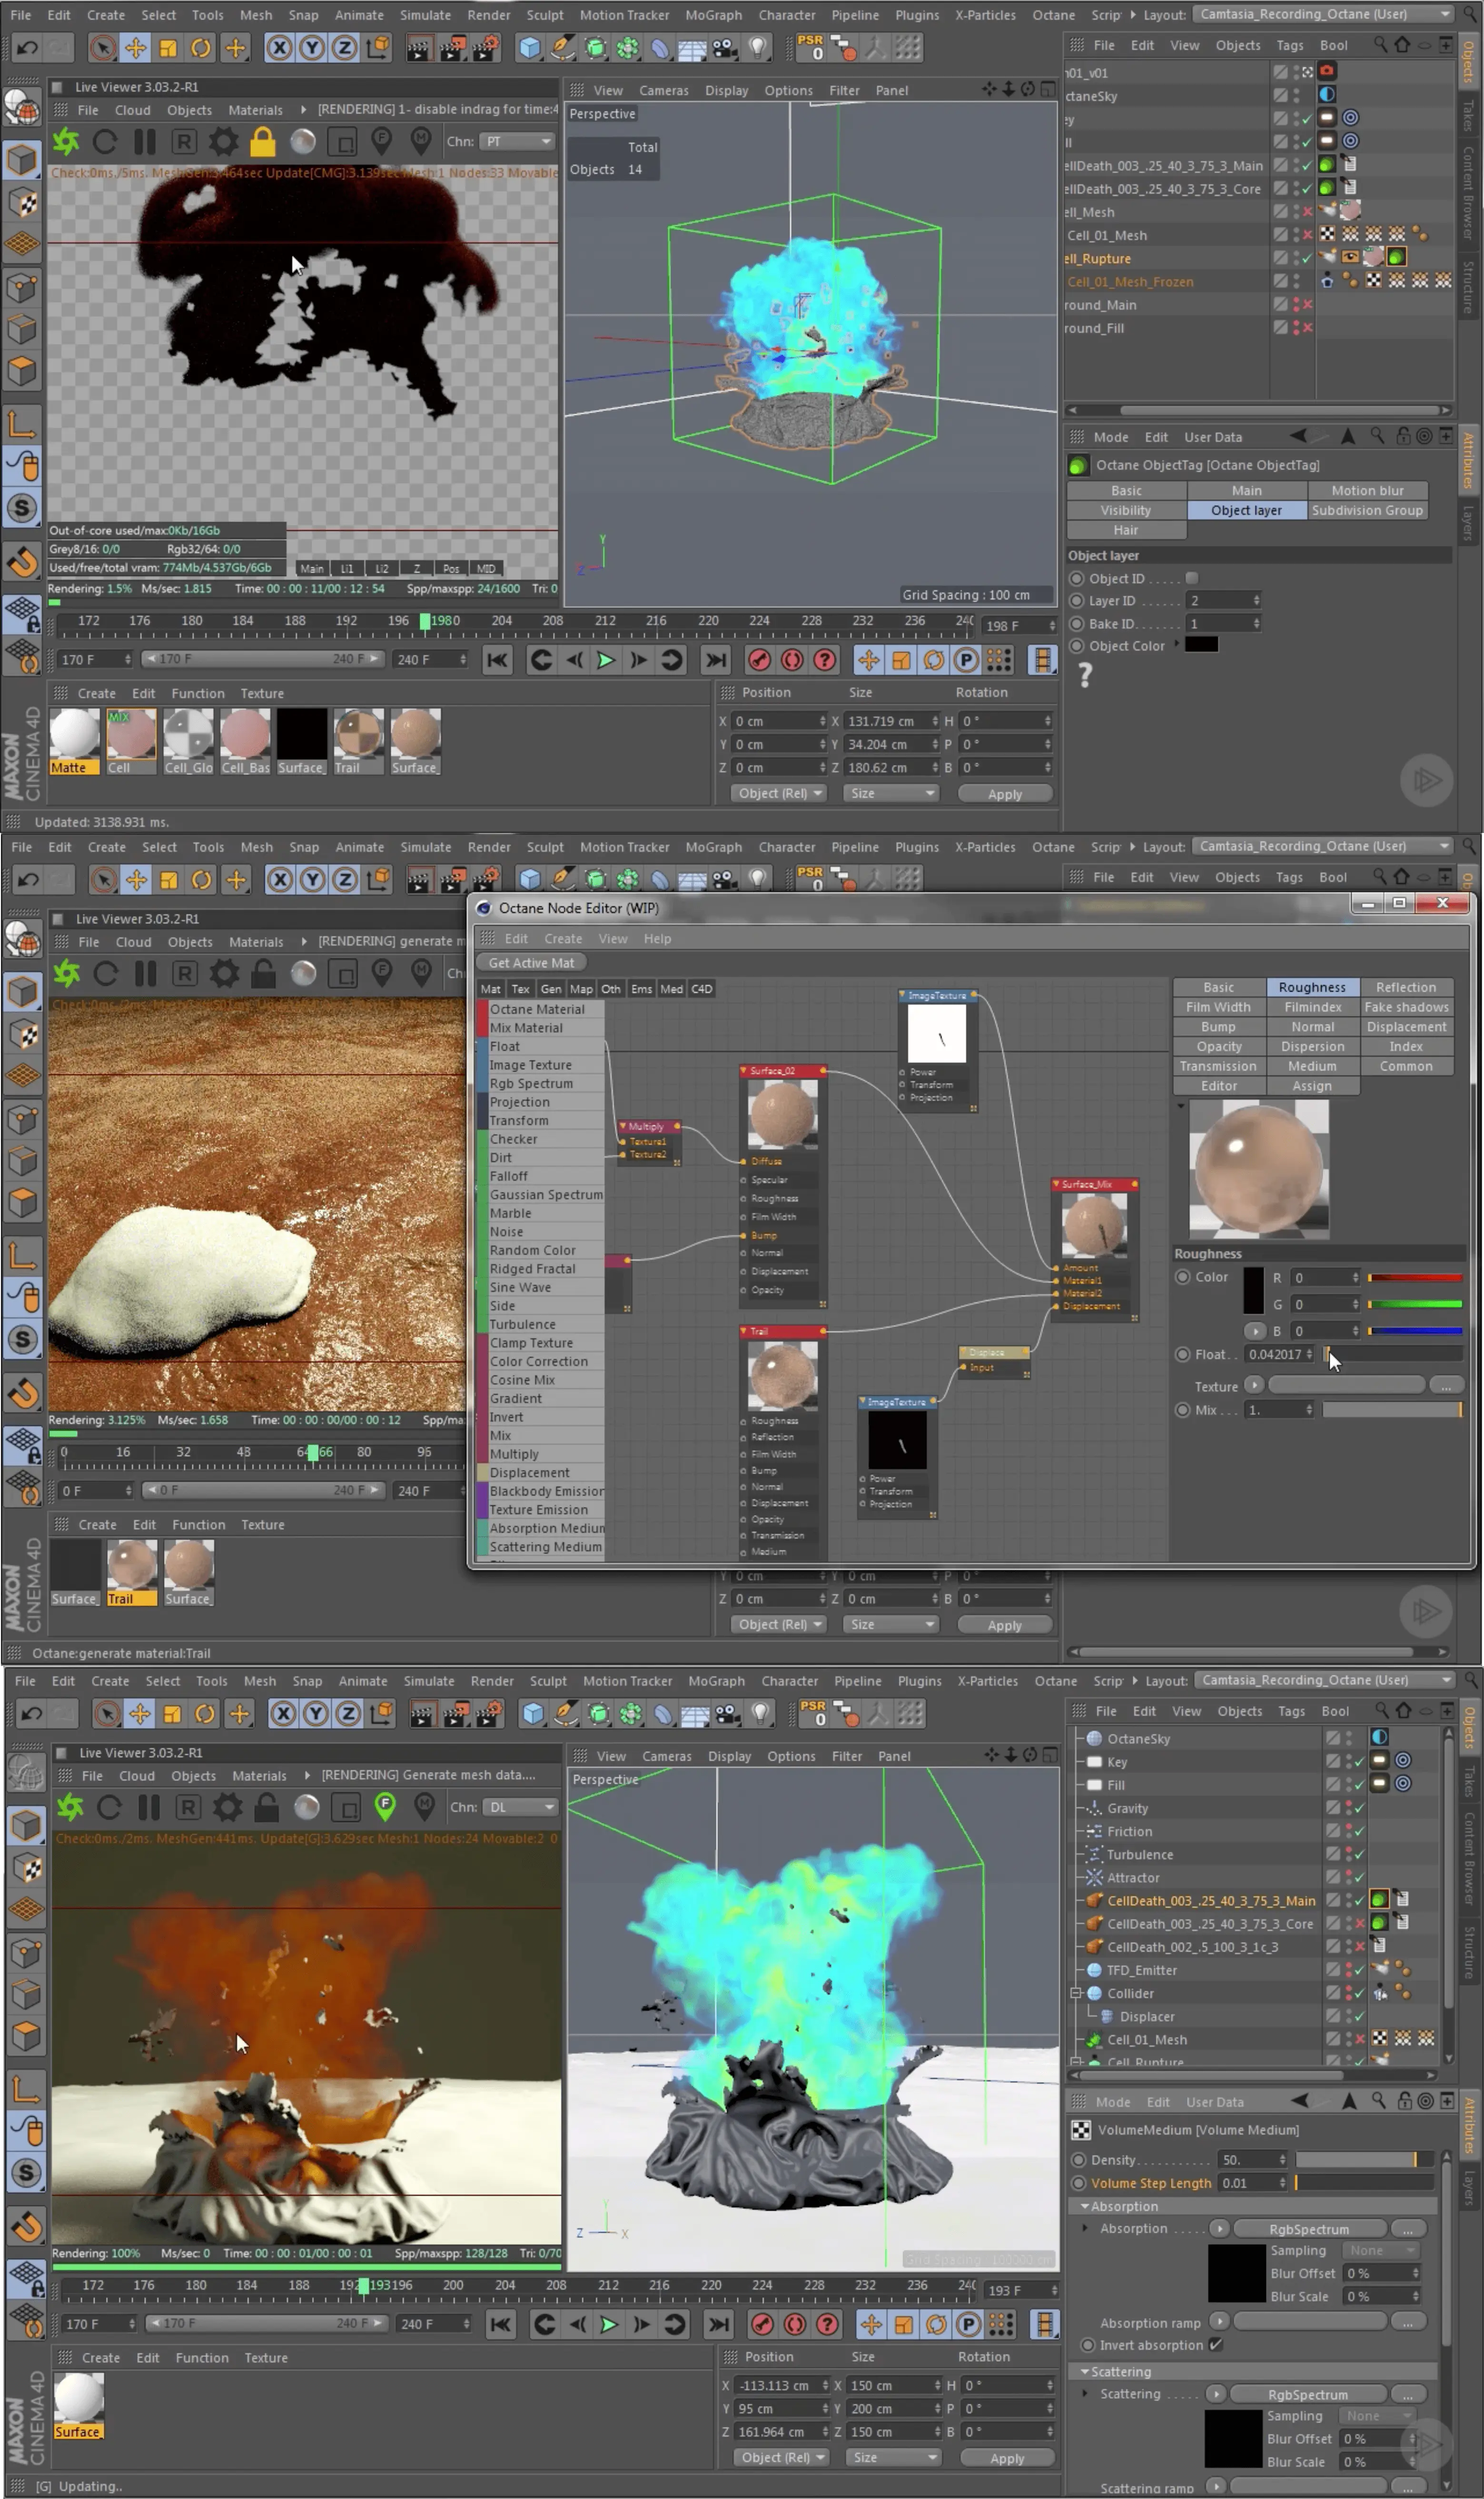Click Blackbody Emission in the node list
This screenshot has height=2499, width=1484.
tap(546, 1491)
